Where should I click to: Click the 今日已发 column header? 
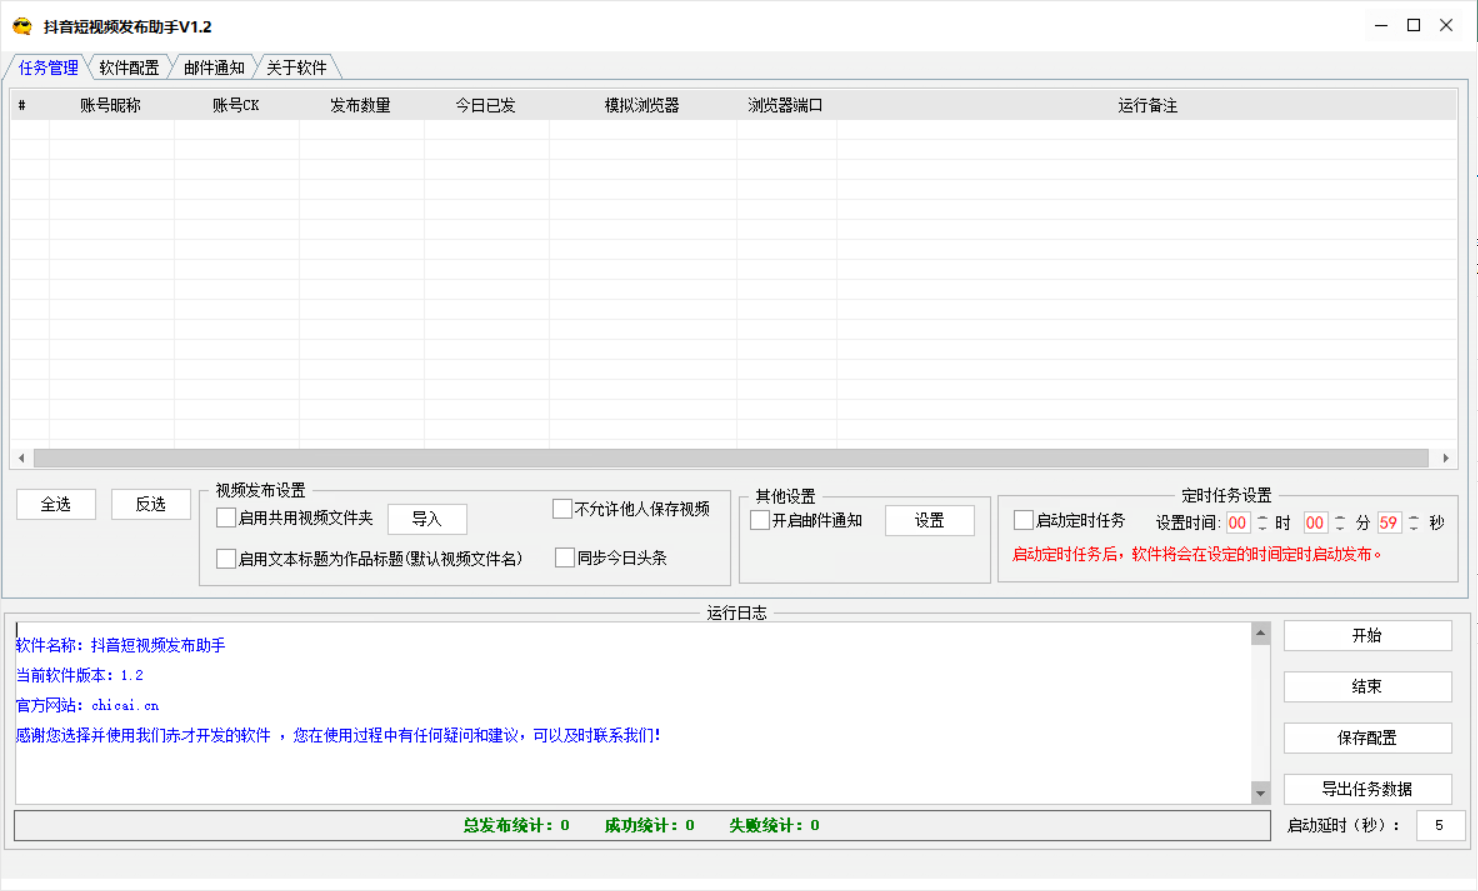486,105
